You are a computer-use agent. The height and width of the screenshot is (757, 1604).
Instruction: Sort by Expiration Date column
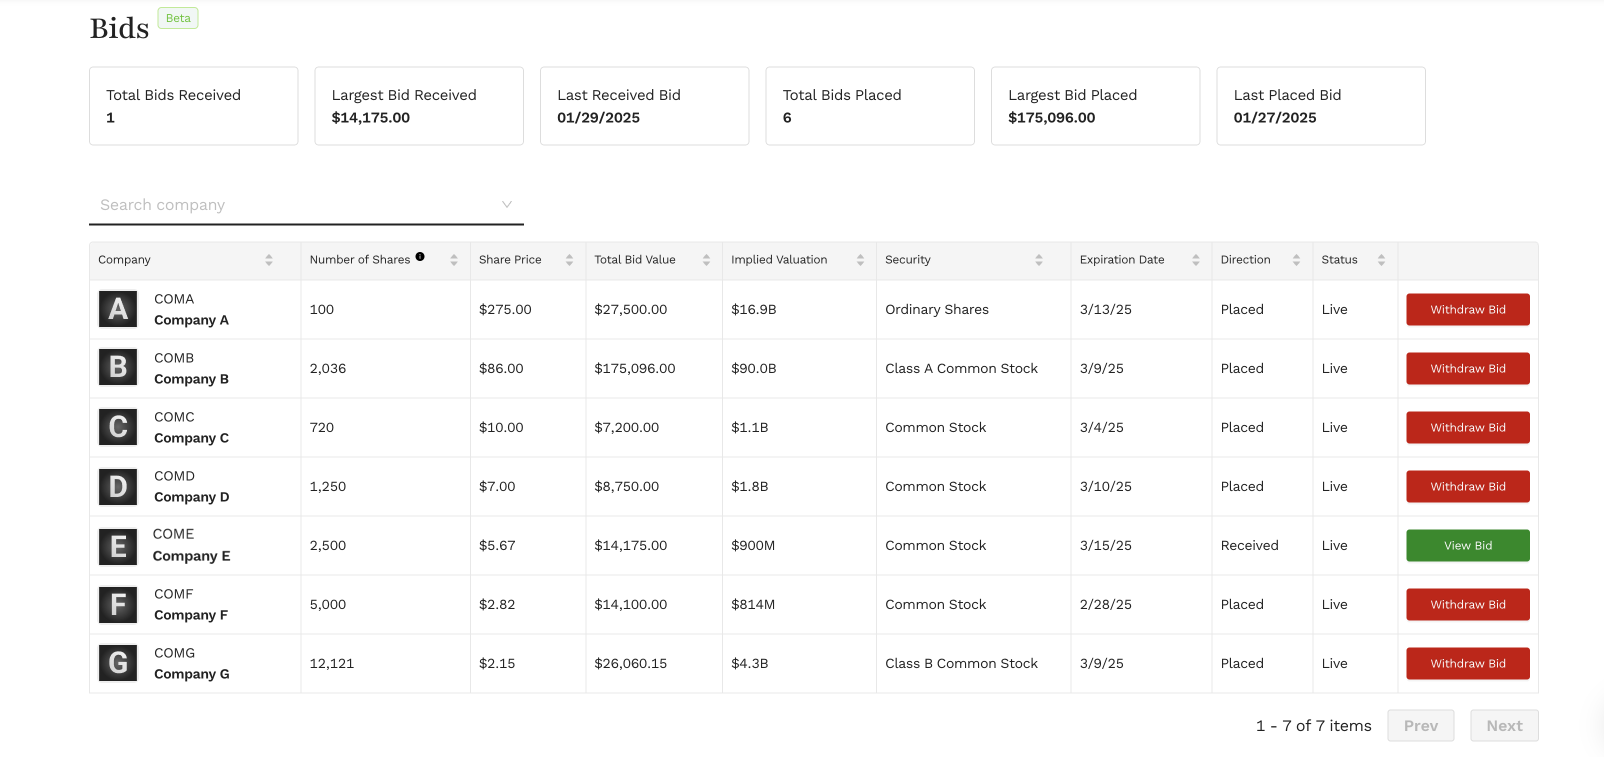click(x=1195, y=260)
